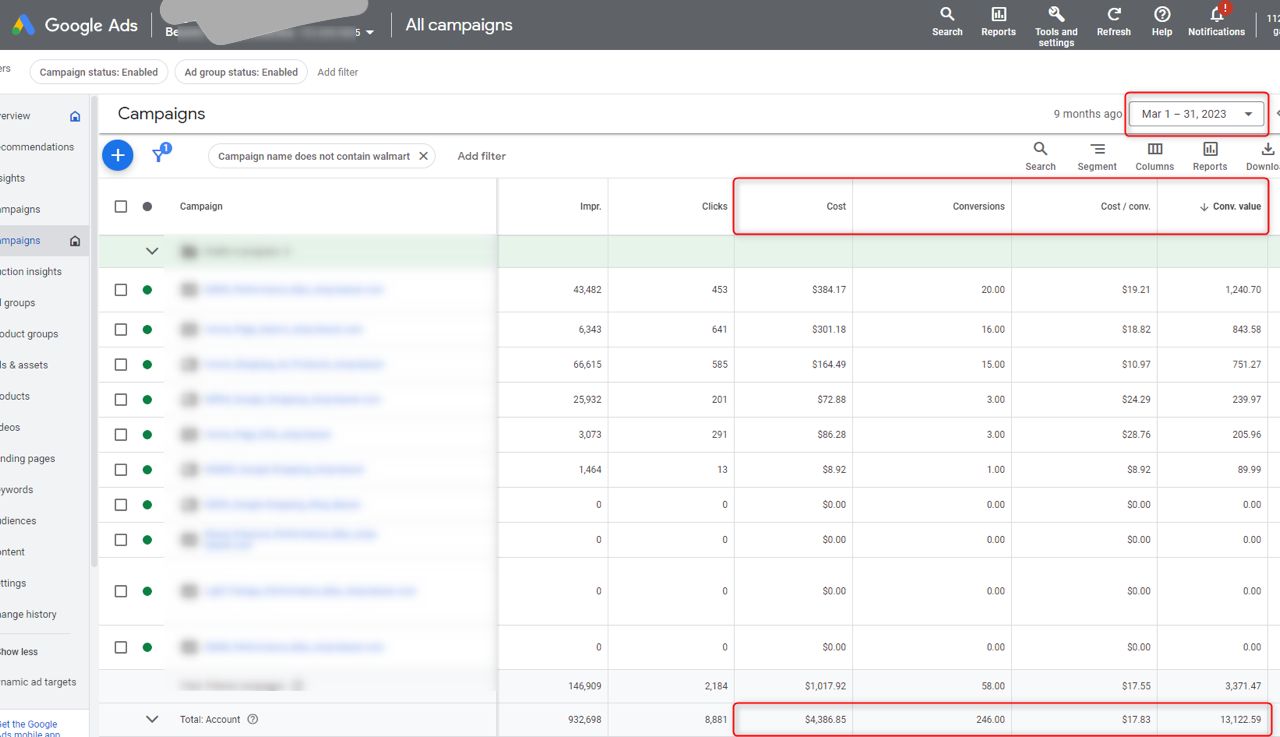Select Recommendations in left sidebar
Screen dimensions: 1280x737
pyautogui.click(x=36, y=147)
